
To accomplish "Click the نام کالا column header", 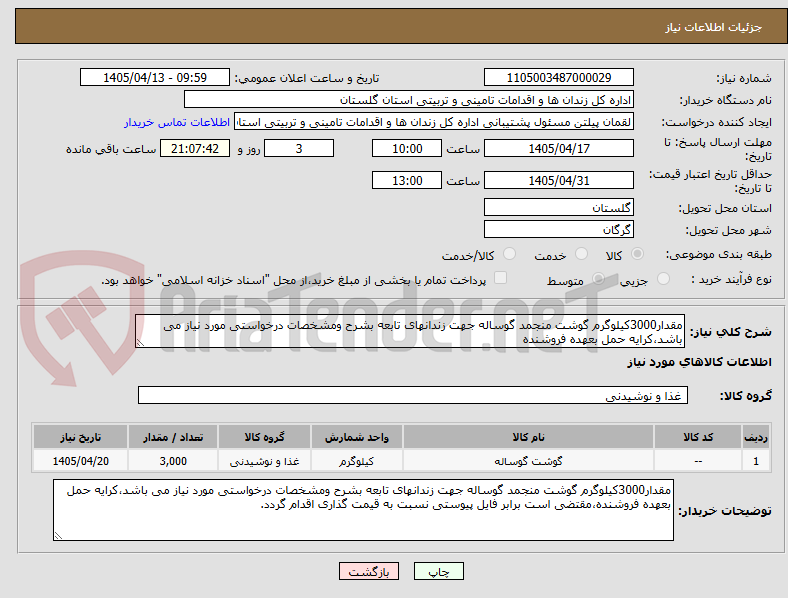I will point(528,437).
